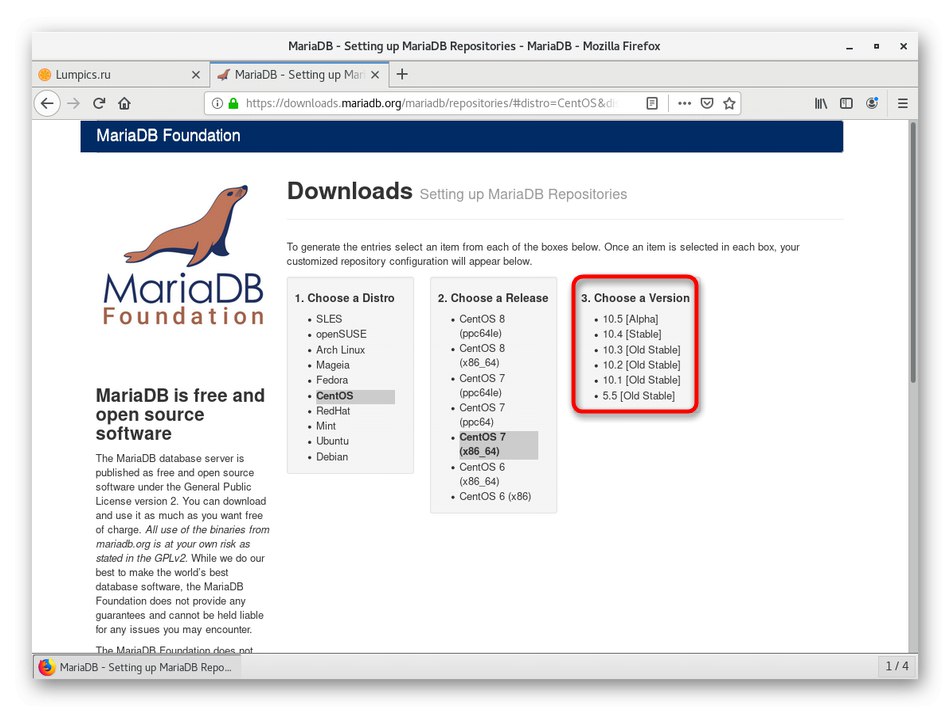Choose RedHat distro
This screenshot has height=711, width=950.
click(333, 411)
